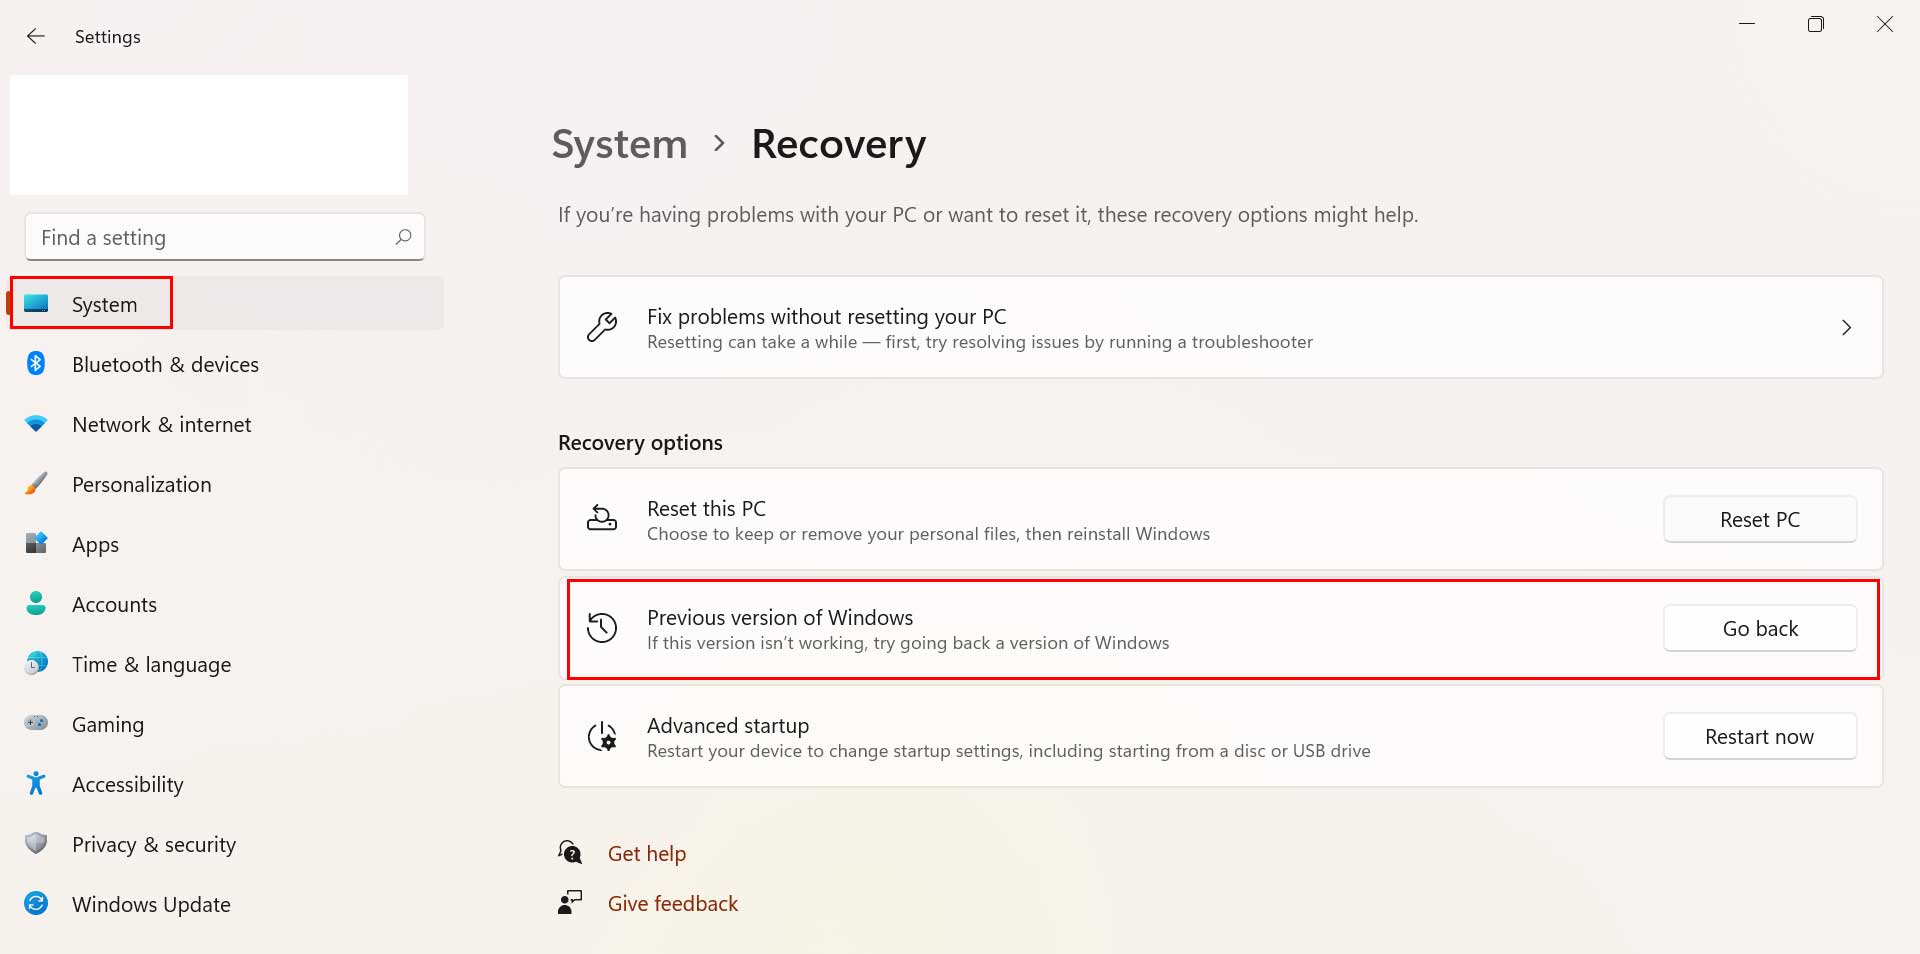Click the Reset this PC icon
1920x954 pixels.
coord(601,519)
